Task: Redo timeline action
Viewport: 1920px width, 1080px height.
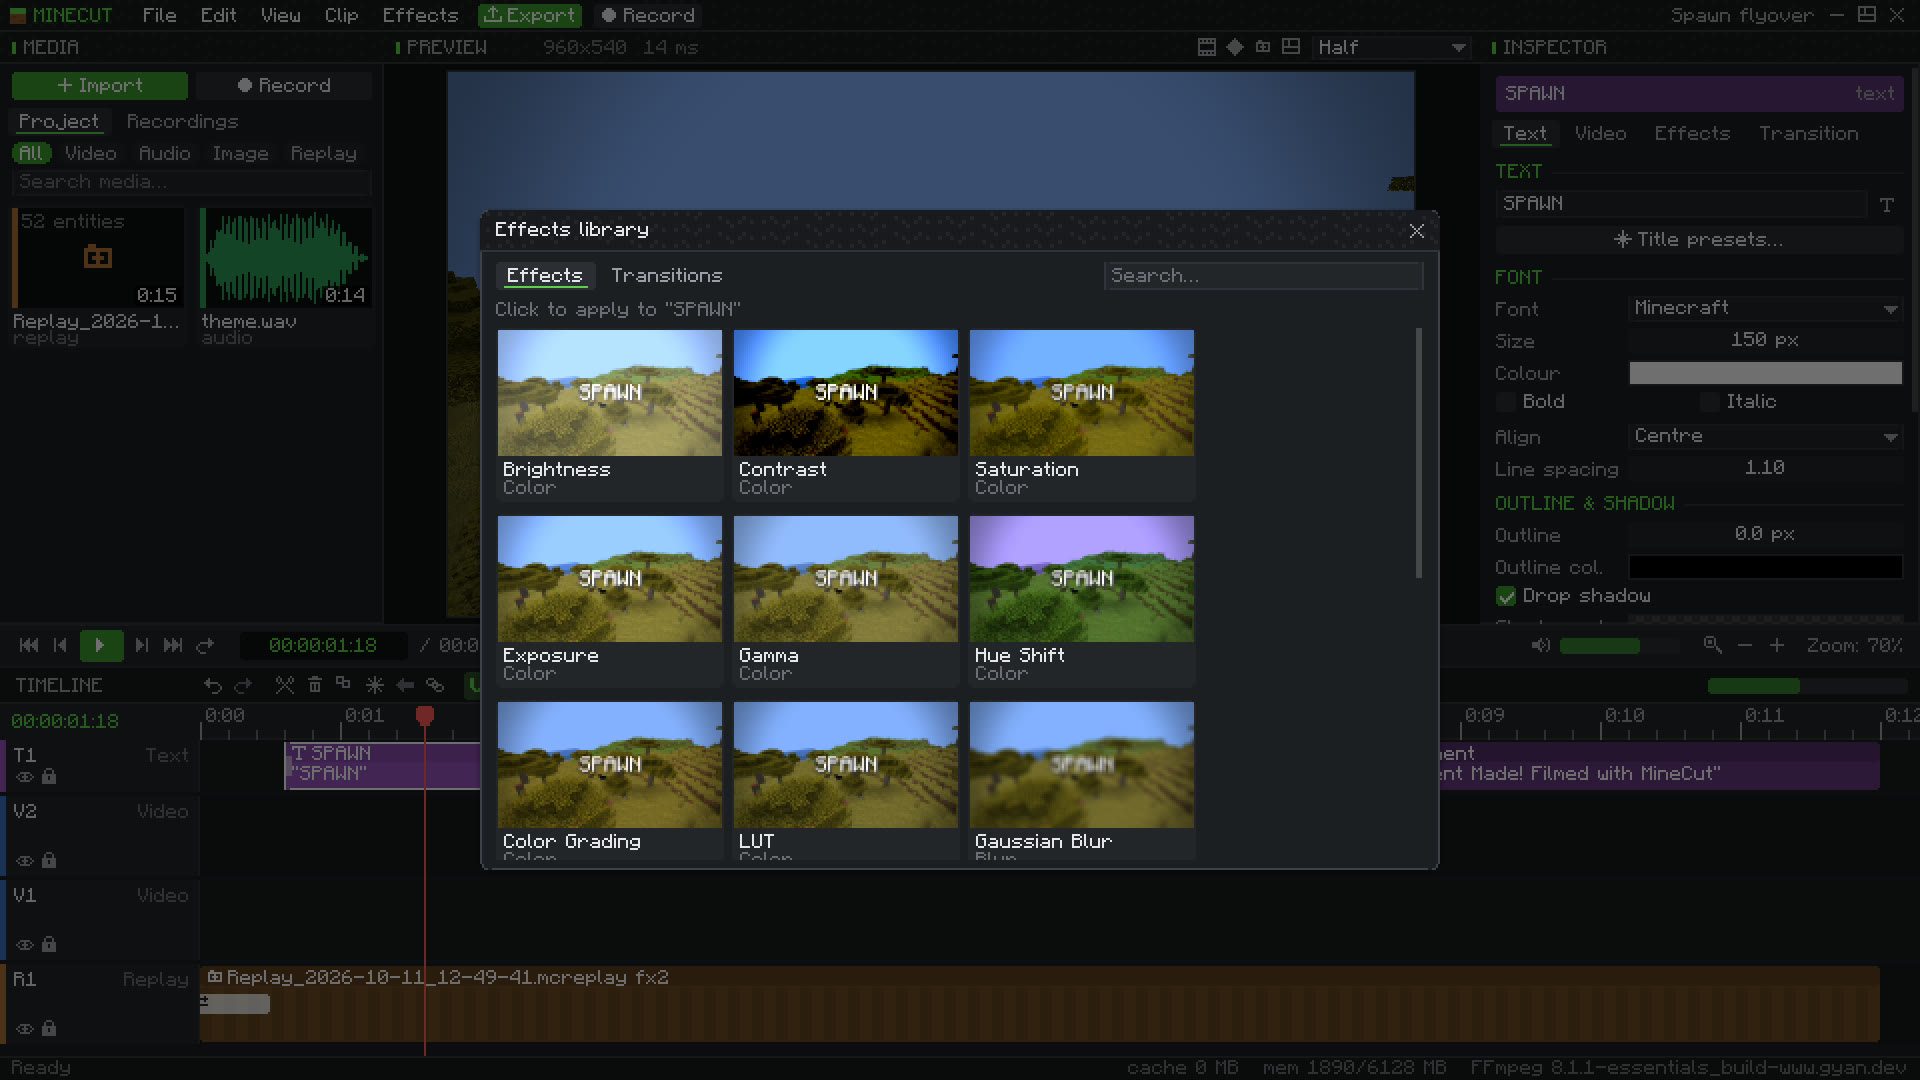Action: coord(243,685)
